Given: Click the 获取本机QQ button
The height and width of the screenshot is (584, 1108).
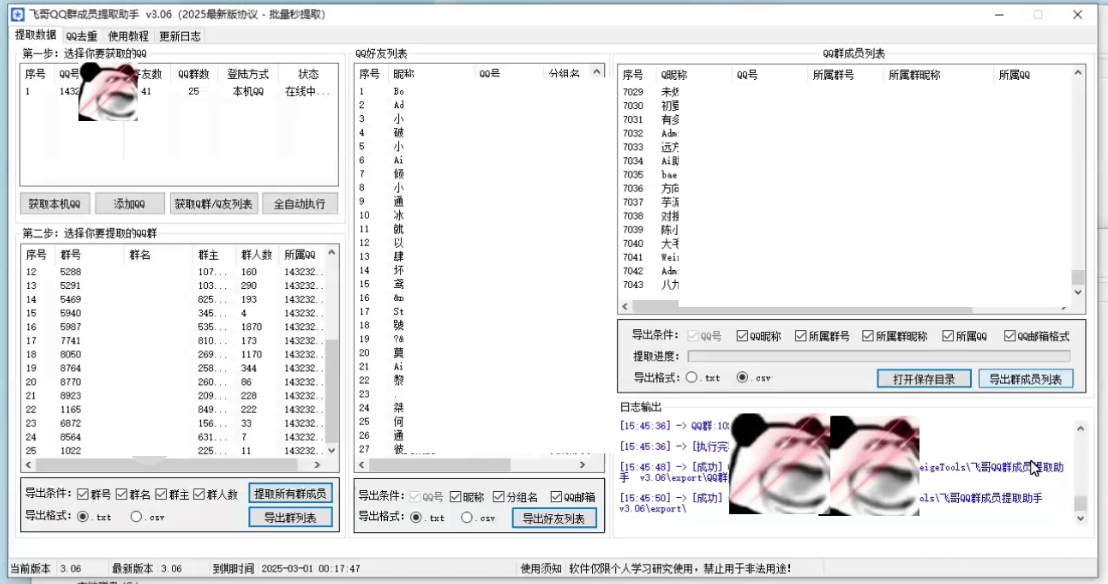Looking at the screenshot, I should pos(54,204).
